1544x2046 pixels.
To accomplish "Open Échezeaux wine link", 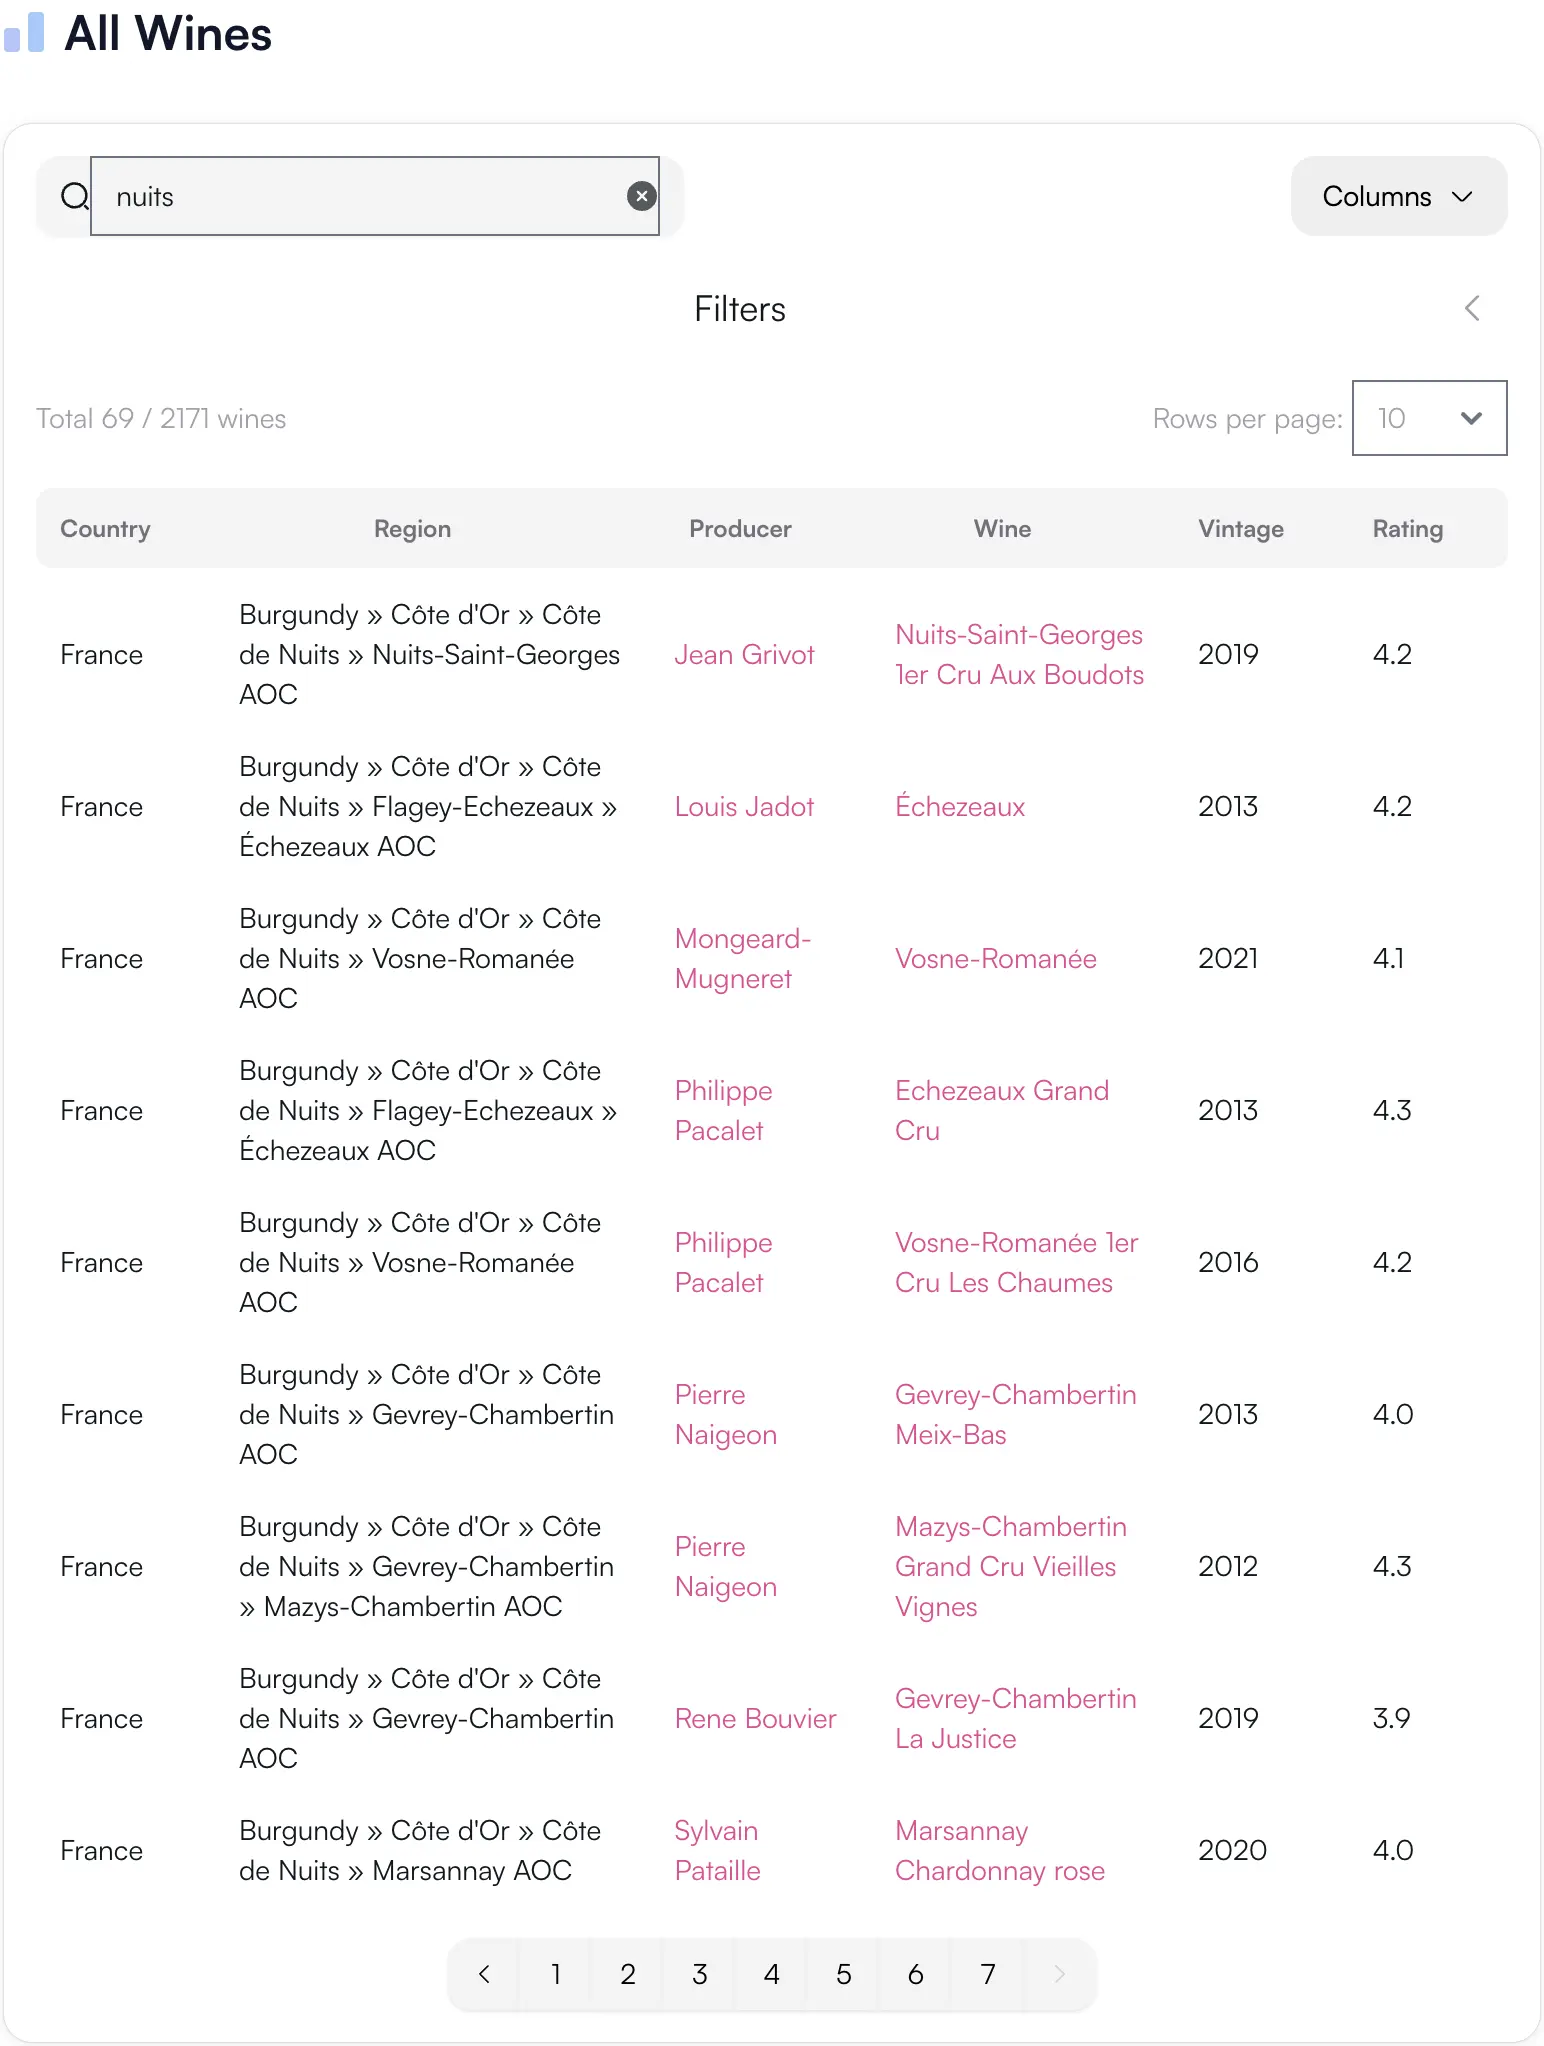I will (959, 807).
